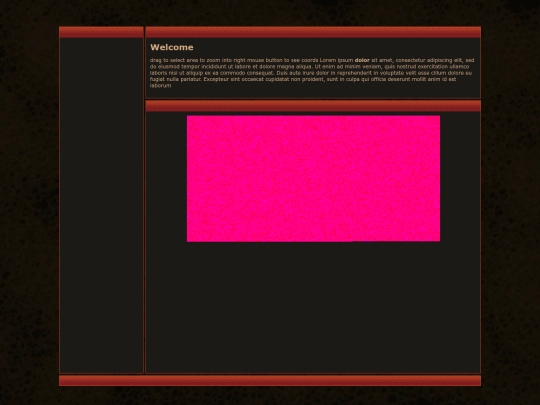The image size is (540, 405).
Task: Click the bold word "dolor"
Action: tap(362, 60)
